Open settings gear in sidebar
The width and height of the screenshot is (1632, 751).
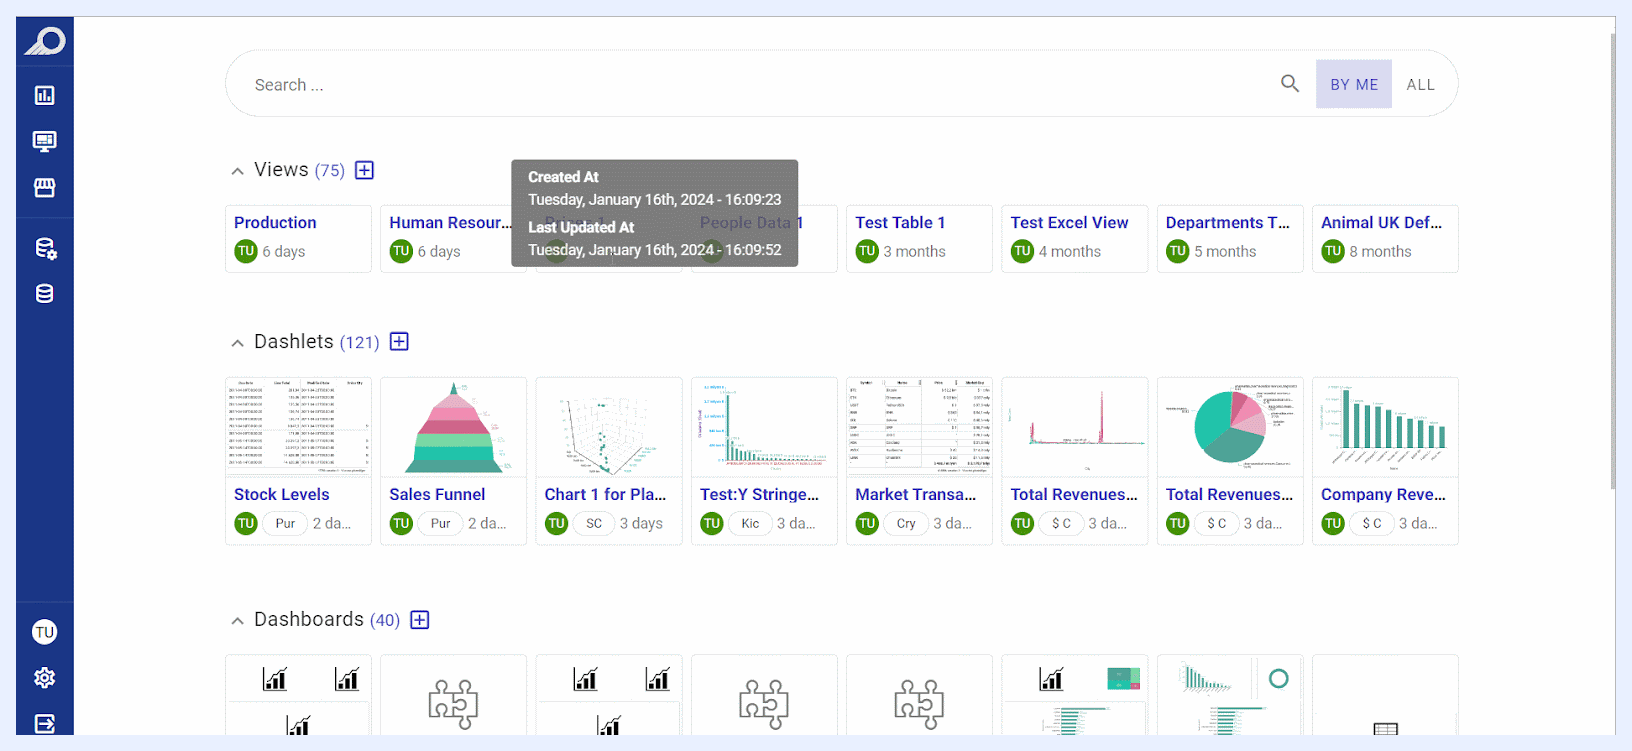pos(45,678)
